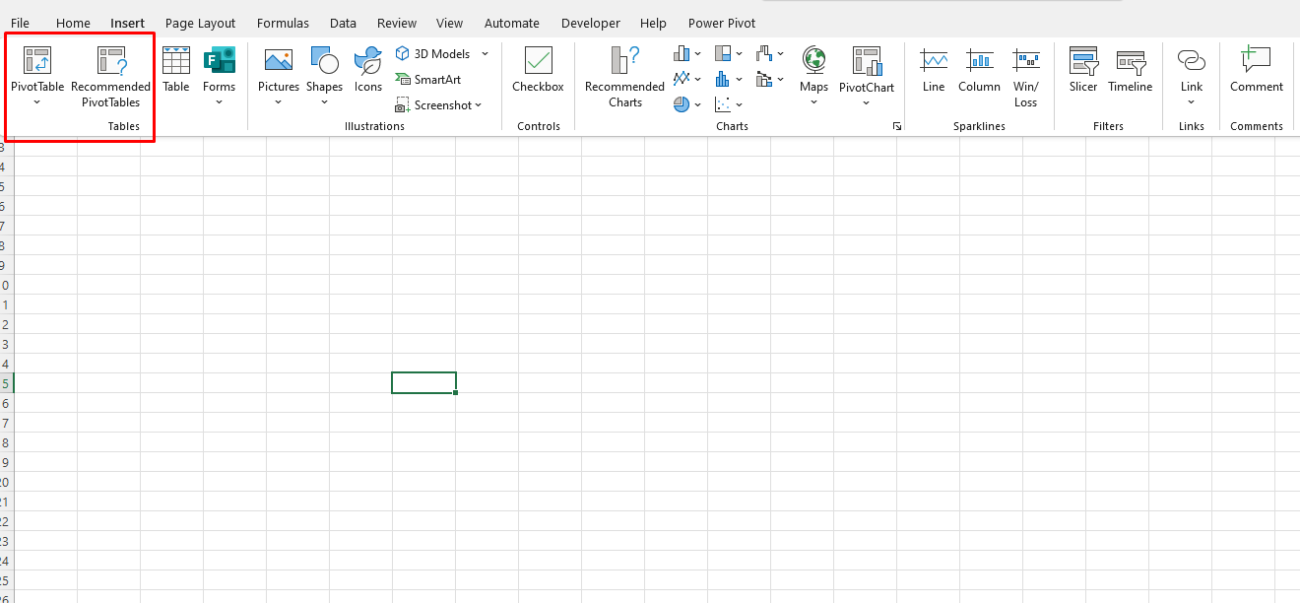Image resolution: width=1300 pixels, height=603 pixels.
Task: Select the active Insert tab
Action: click(x=127, y=23)
